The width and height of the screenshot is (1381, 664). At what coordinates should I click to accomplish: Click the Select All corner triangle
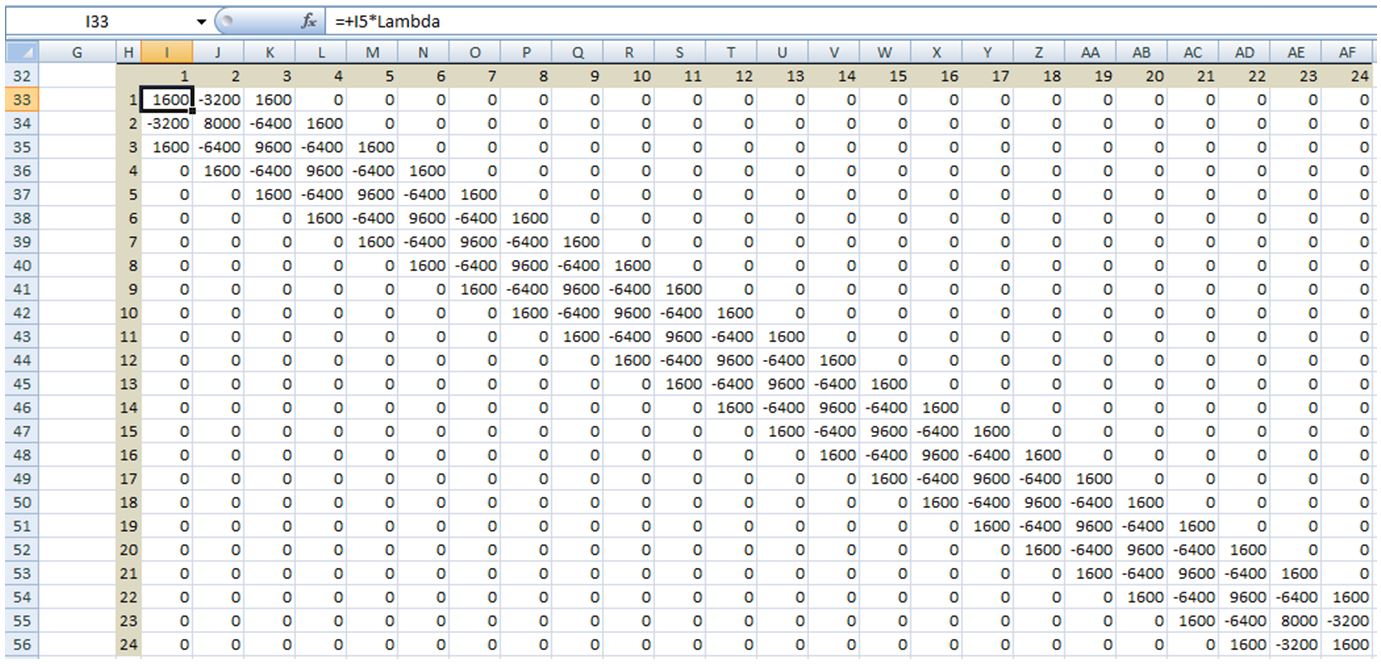21,52
